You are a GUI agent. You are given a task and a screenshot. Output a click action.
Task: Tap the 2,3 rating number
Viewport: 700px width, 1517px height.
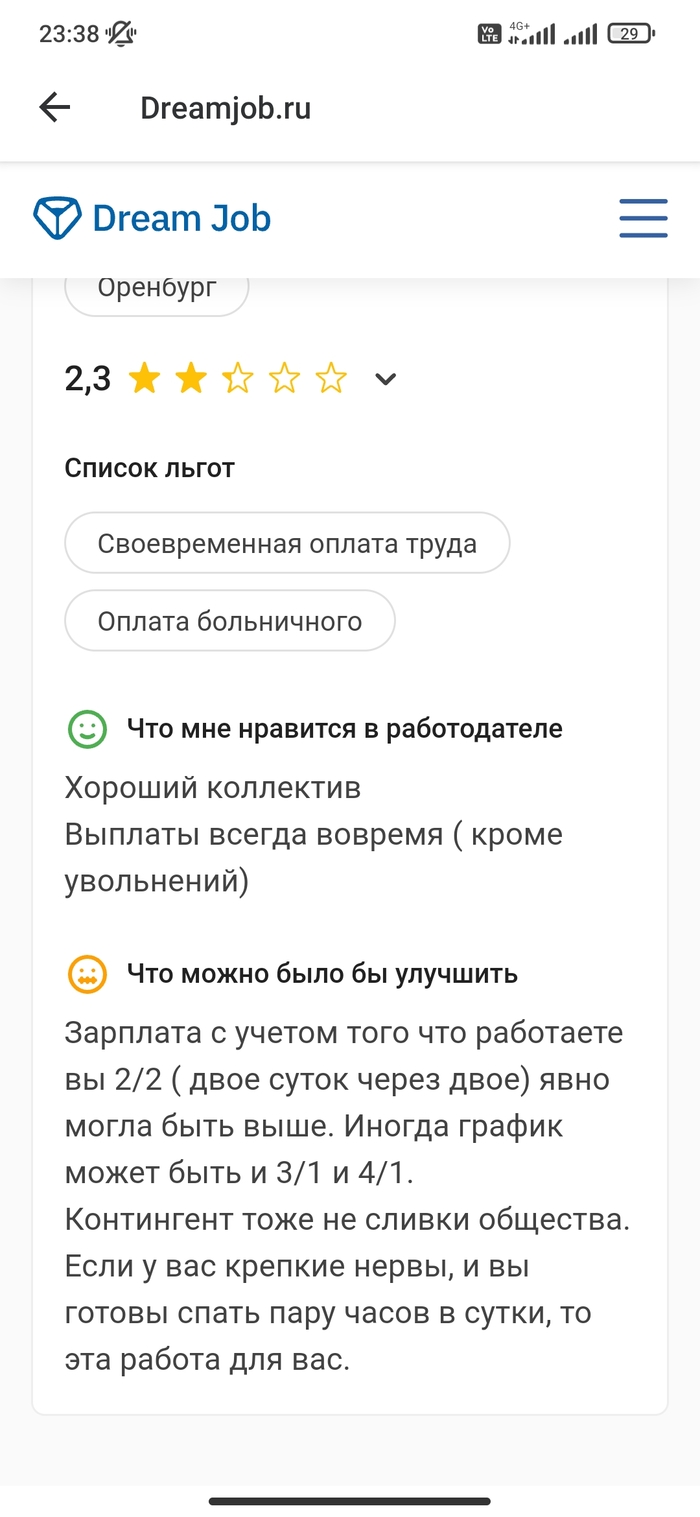(88, 379)
